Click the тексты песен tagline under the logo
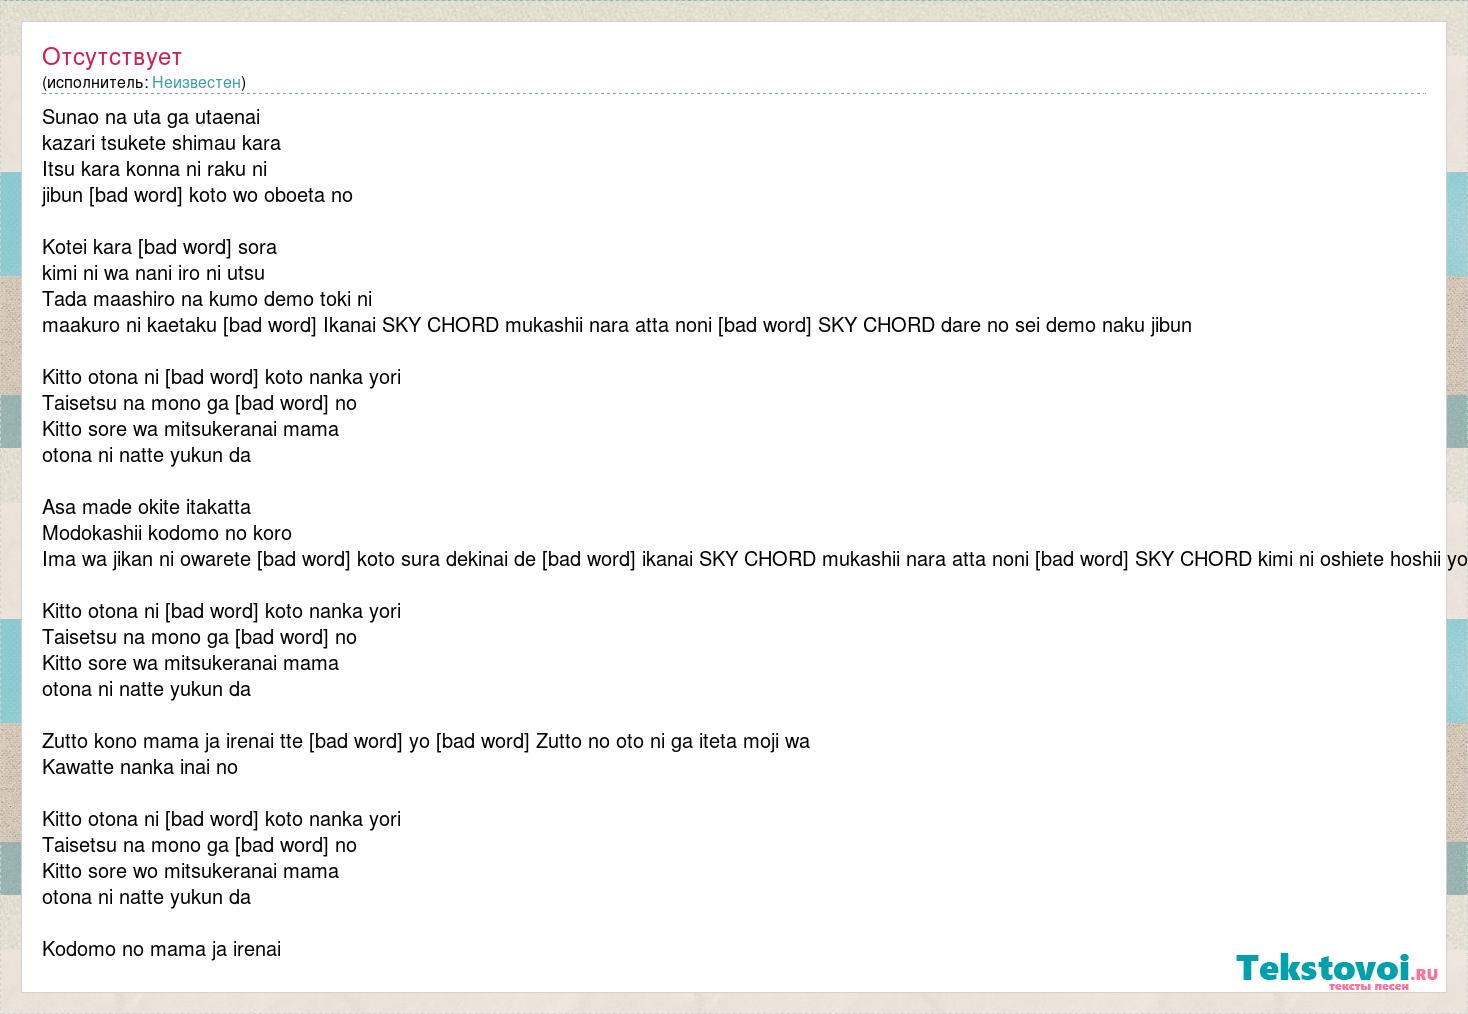The height and width of the screenshot is (1014, 1468). tap(1368, 986)
